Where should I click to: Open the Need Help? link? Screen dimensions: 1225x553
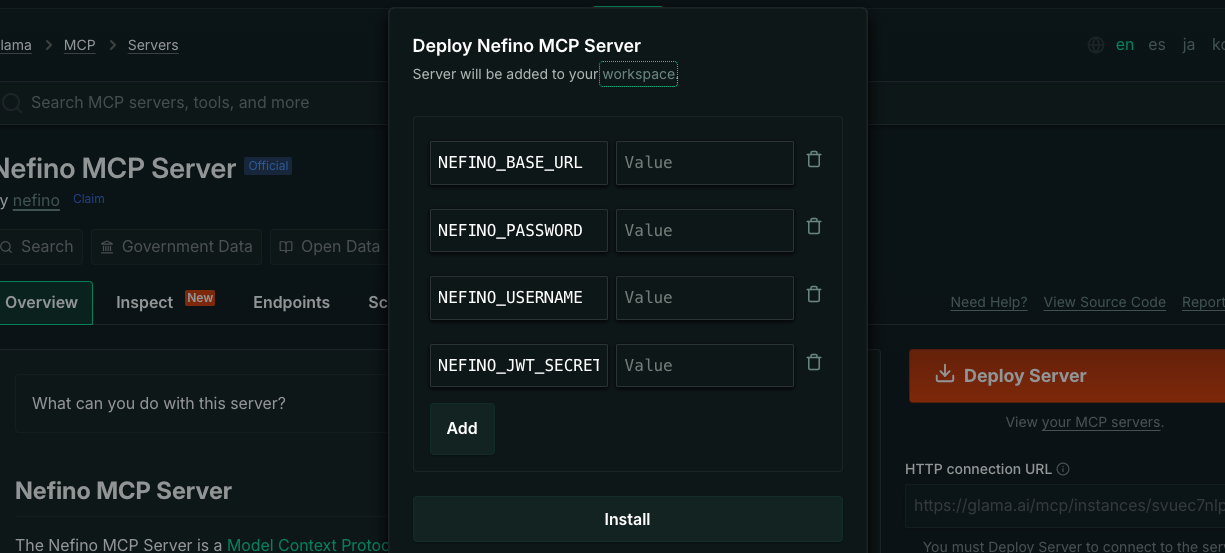pos(988,302)
